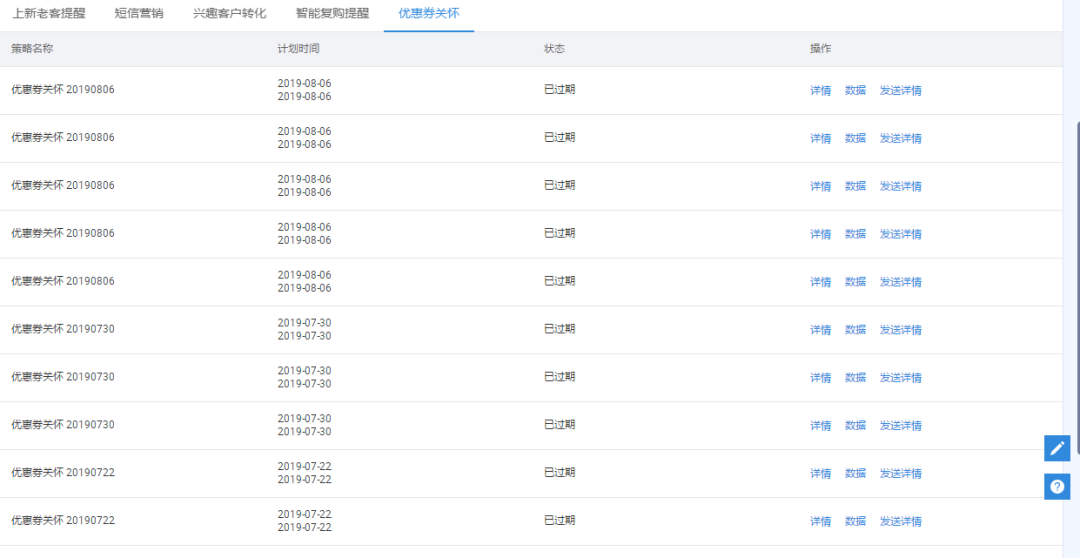Screen dimensions: 1080x558
Task: Click 已过期 status in the first 20190730 row
Action: tap(559, 329)
